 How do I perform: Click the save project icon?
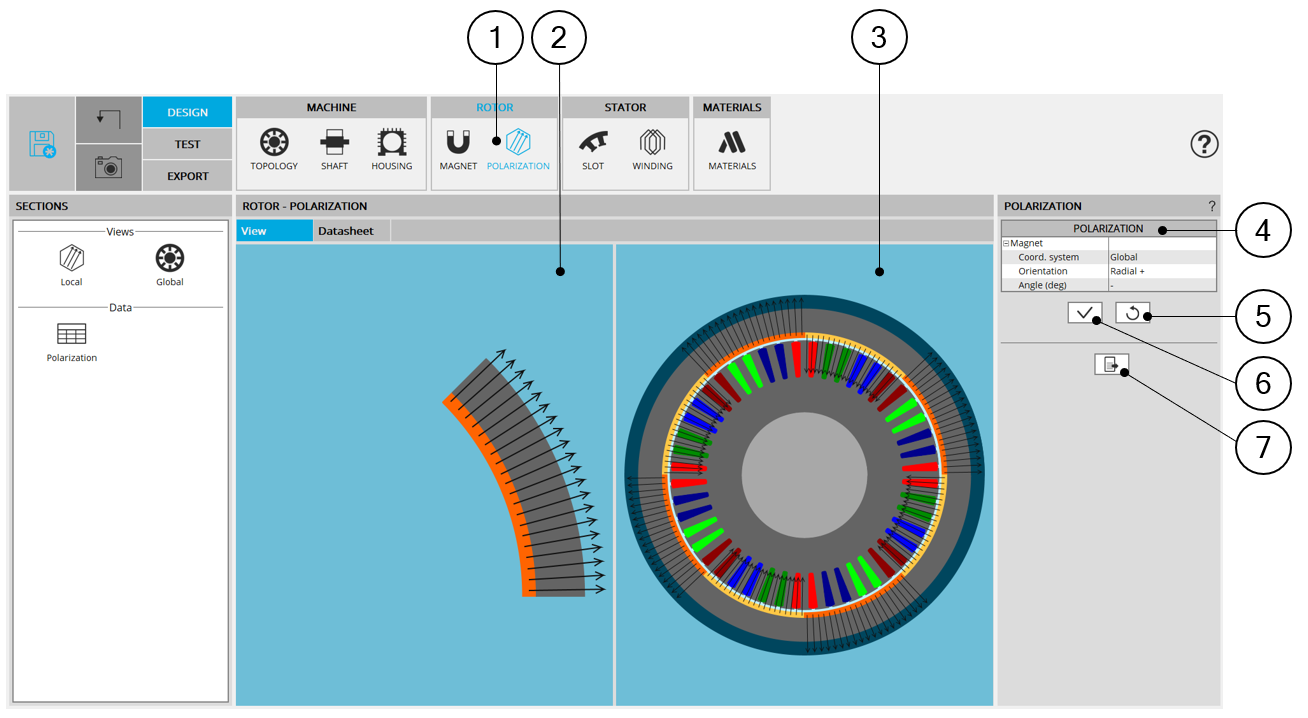tap(42, 144)
